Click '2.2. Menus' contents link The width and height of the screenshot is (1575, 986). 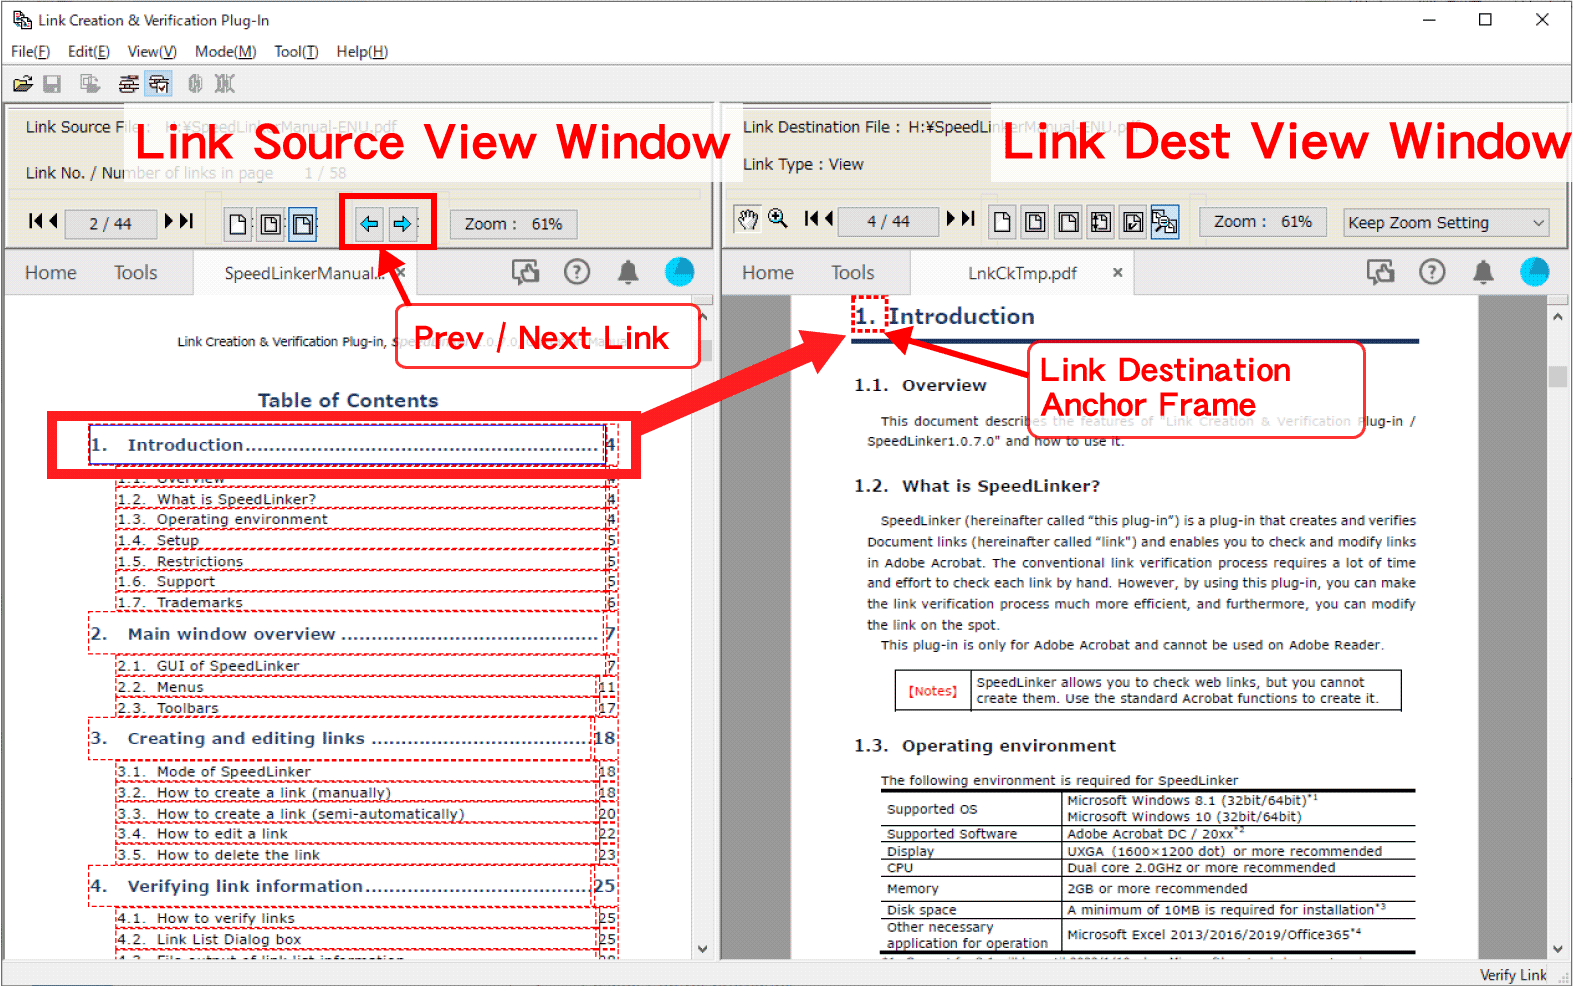pos(356,688)
